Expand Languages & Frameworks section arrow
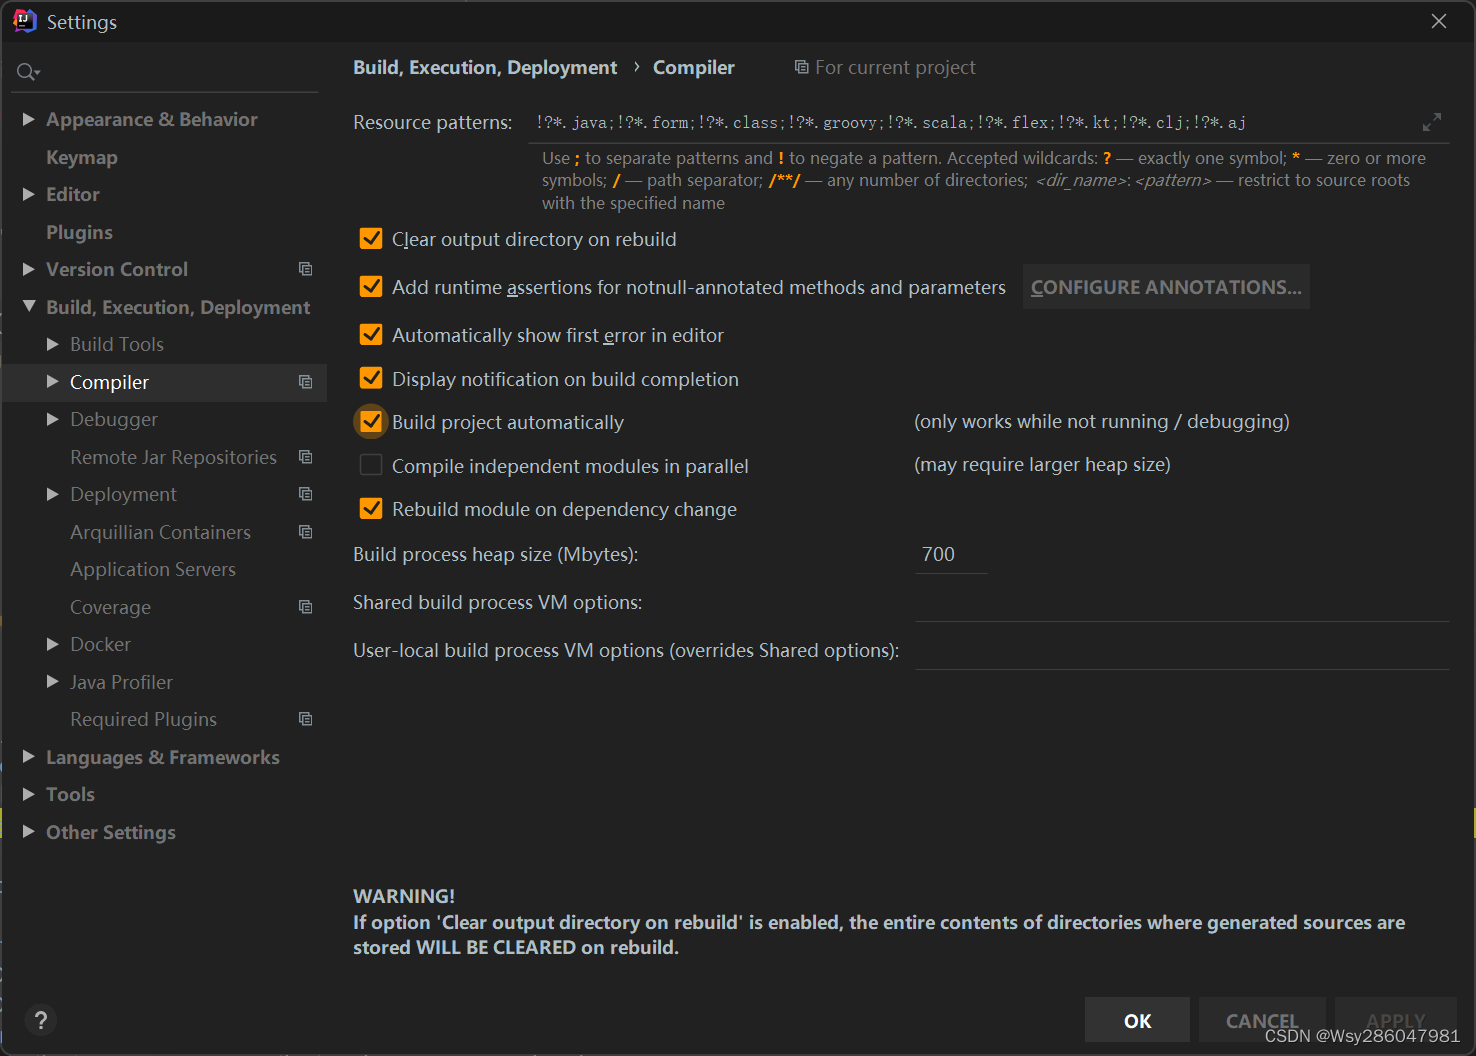Screen dimensions: 1476x1056 point(29,756)
